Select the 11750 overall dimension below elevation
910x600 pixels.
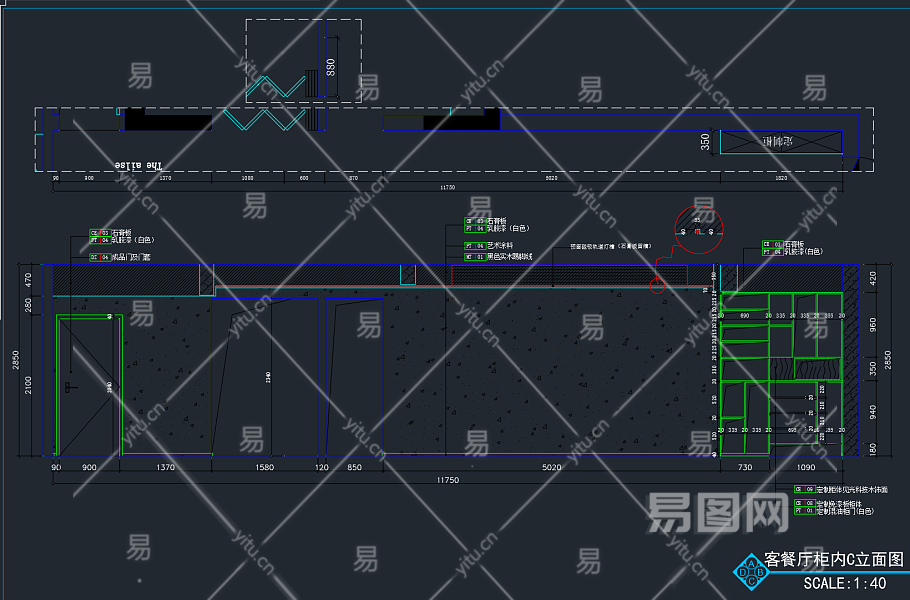[447, 480]
